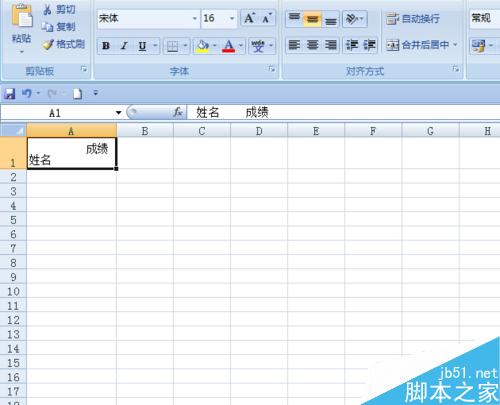
Task: Create new document icon
Action: (77, 94)
